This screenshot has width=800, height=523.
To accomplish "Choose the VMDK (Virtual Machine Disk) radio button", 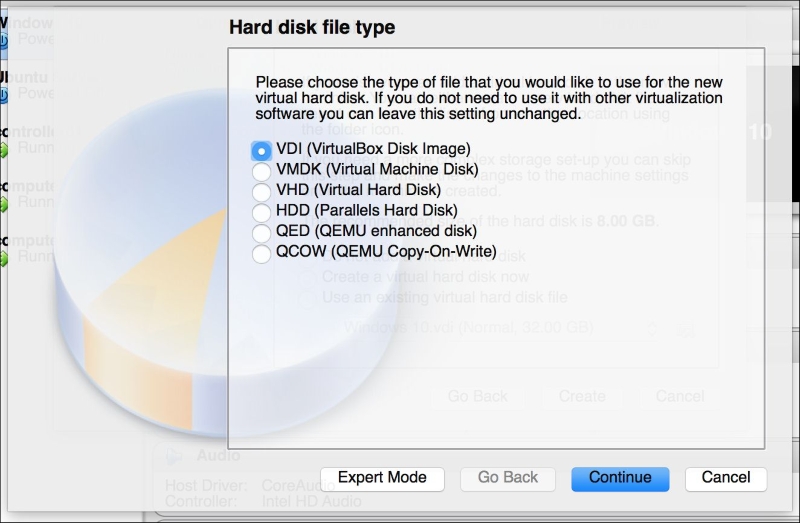I will (x=261, y=171).
